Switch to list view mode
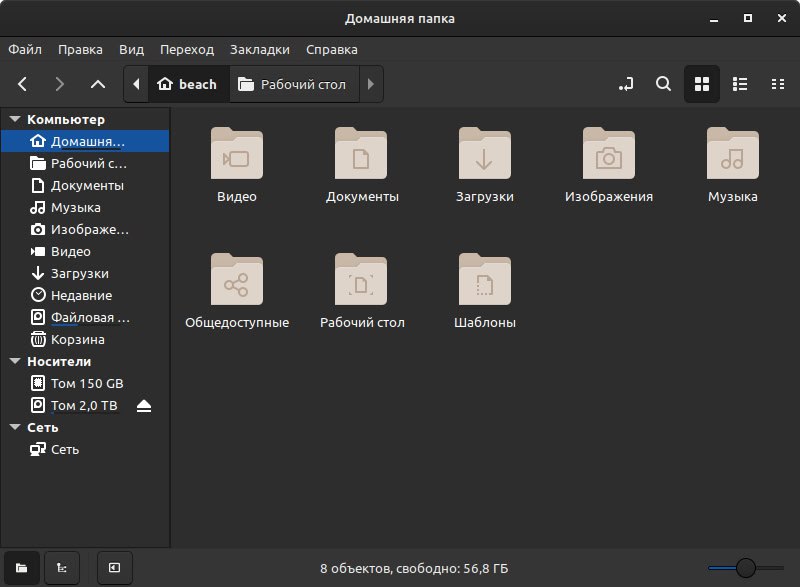Viewport: 800px width, 587px height. coord(740,84)
